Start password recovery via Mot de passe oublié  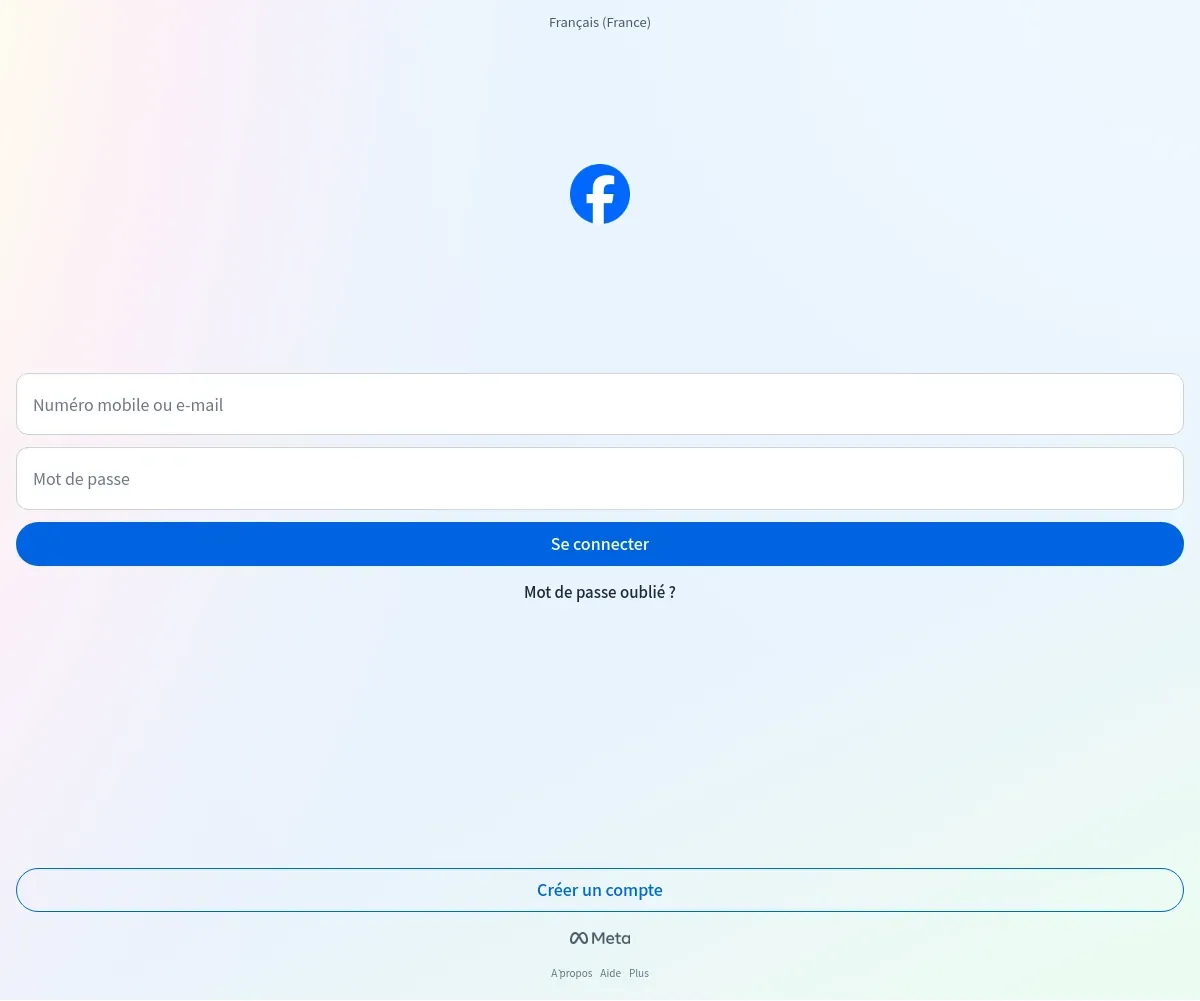600,592
